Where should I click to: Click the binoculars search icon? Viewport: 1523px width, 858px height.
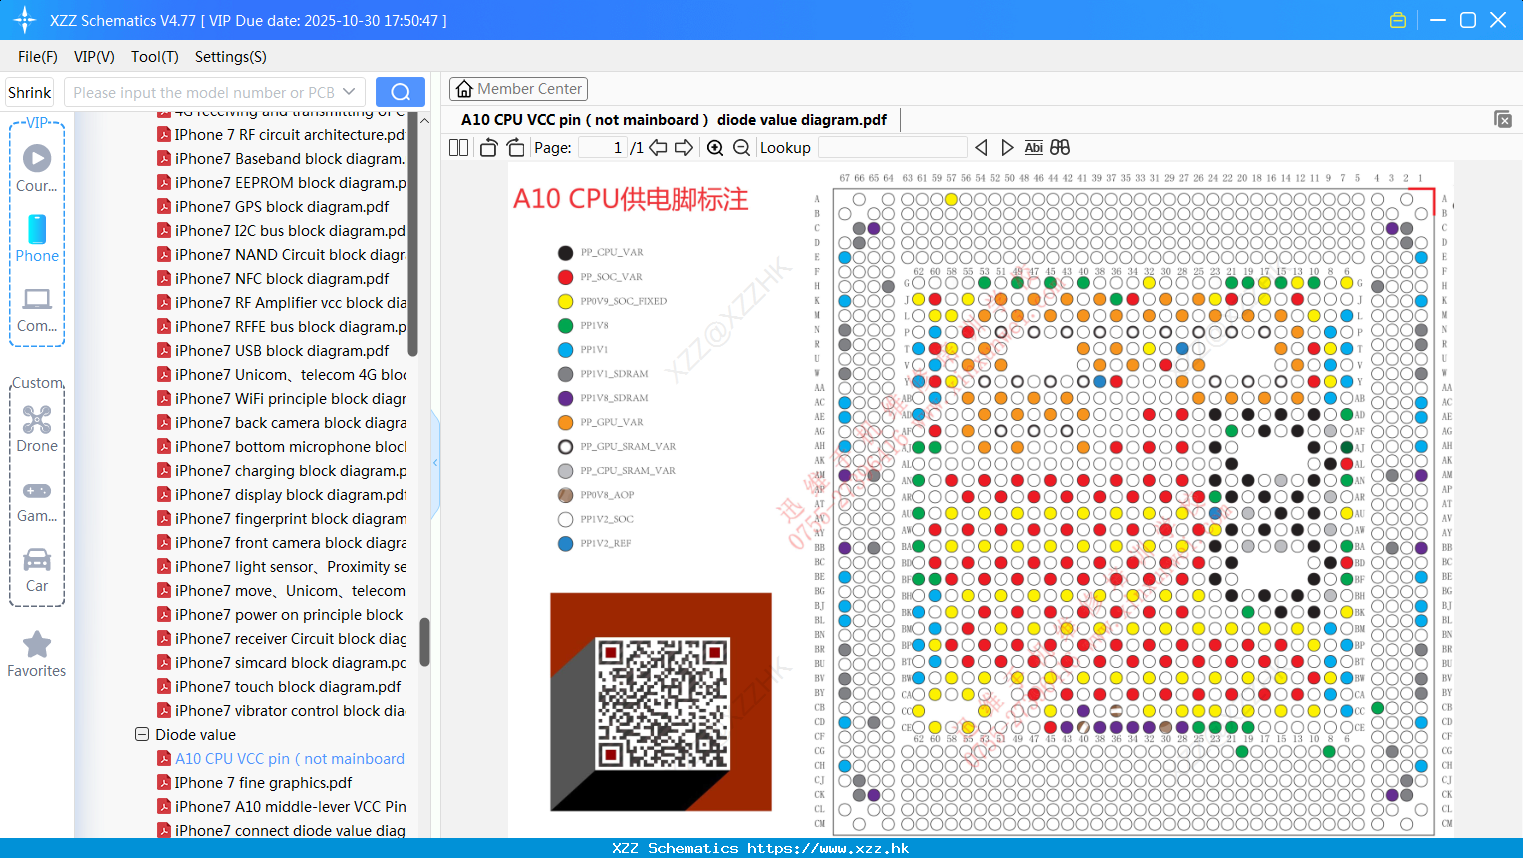coord(1060,148)
